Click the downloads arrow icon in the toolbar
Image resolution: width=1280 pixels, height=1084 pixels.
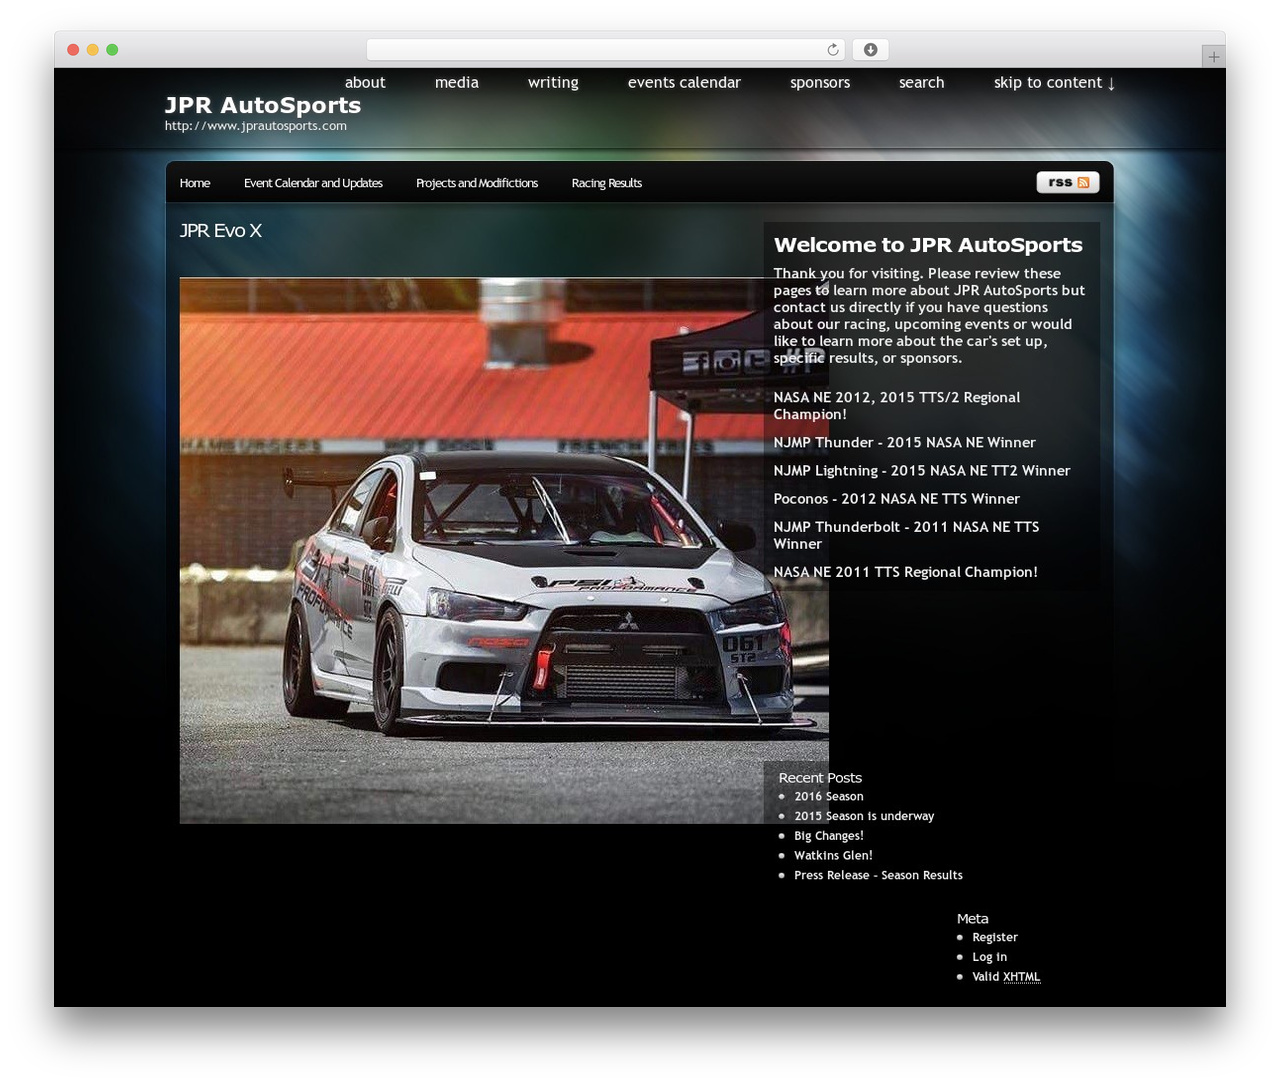click(x=871, y=50)
